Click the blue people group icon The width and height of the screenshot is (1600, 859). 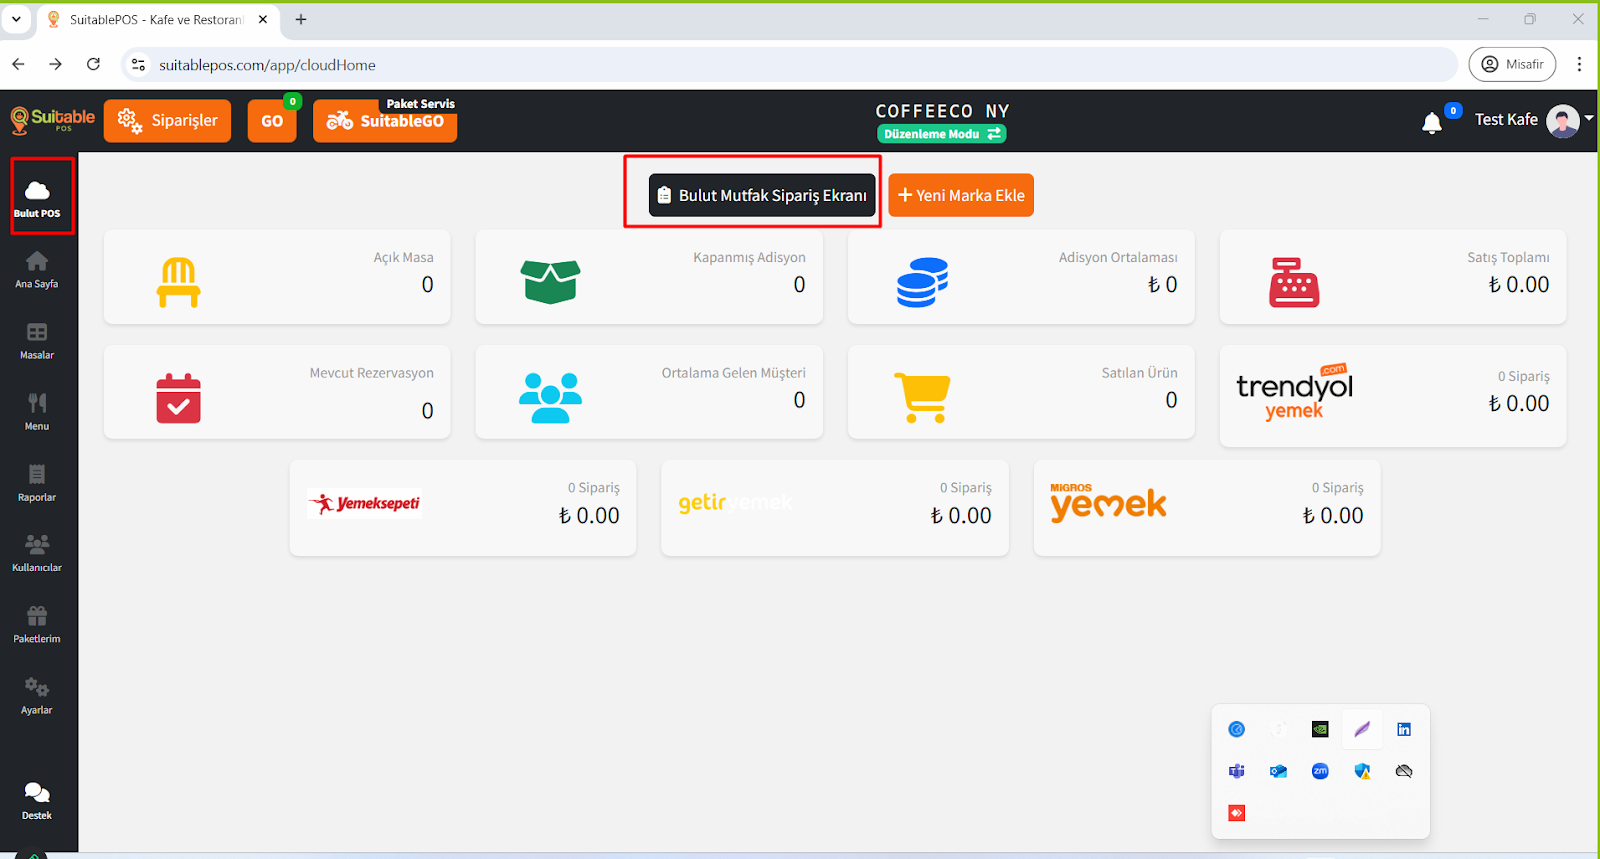click(550, 398)
